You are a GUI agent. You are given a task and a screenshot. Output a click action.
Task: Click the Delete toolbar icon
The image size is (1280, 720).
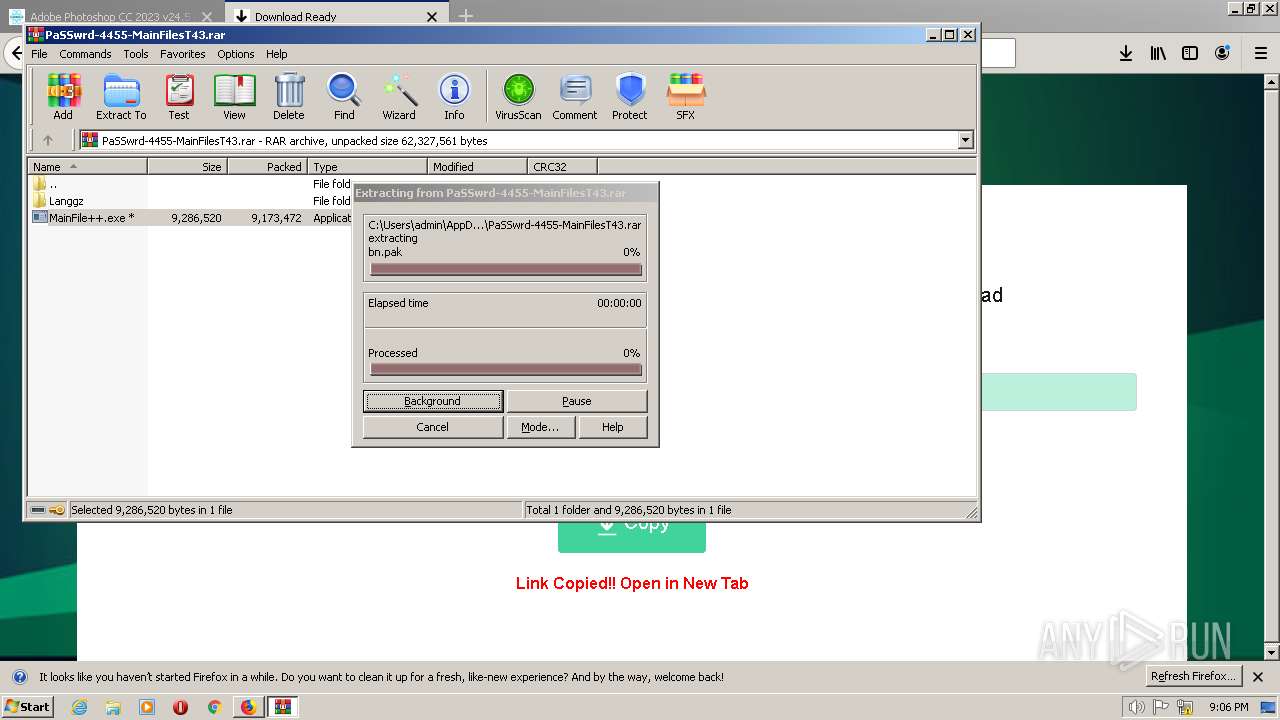click(289, 97)
